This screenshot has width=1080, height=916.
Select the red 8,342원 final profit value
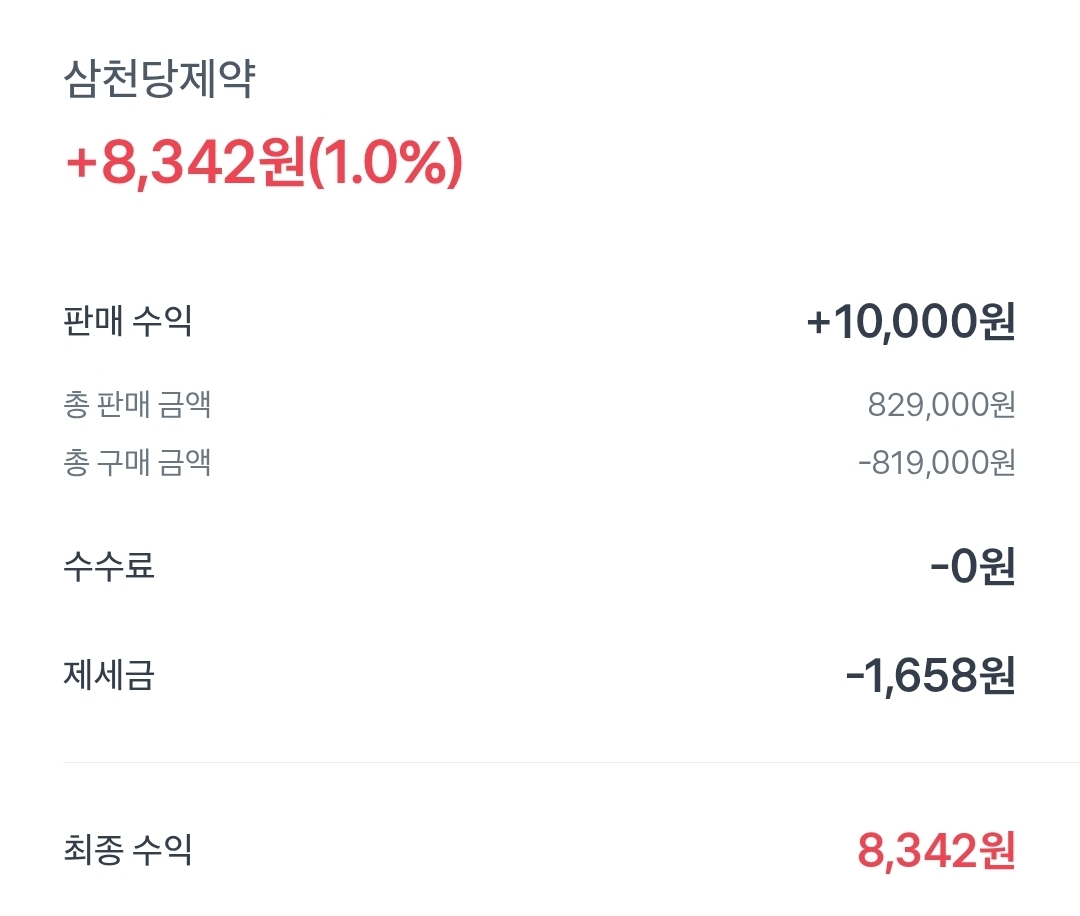pos(936,851)
